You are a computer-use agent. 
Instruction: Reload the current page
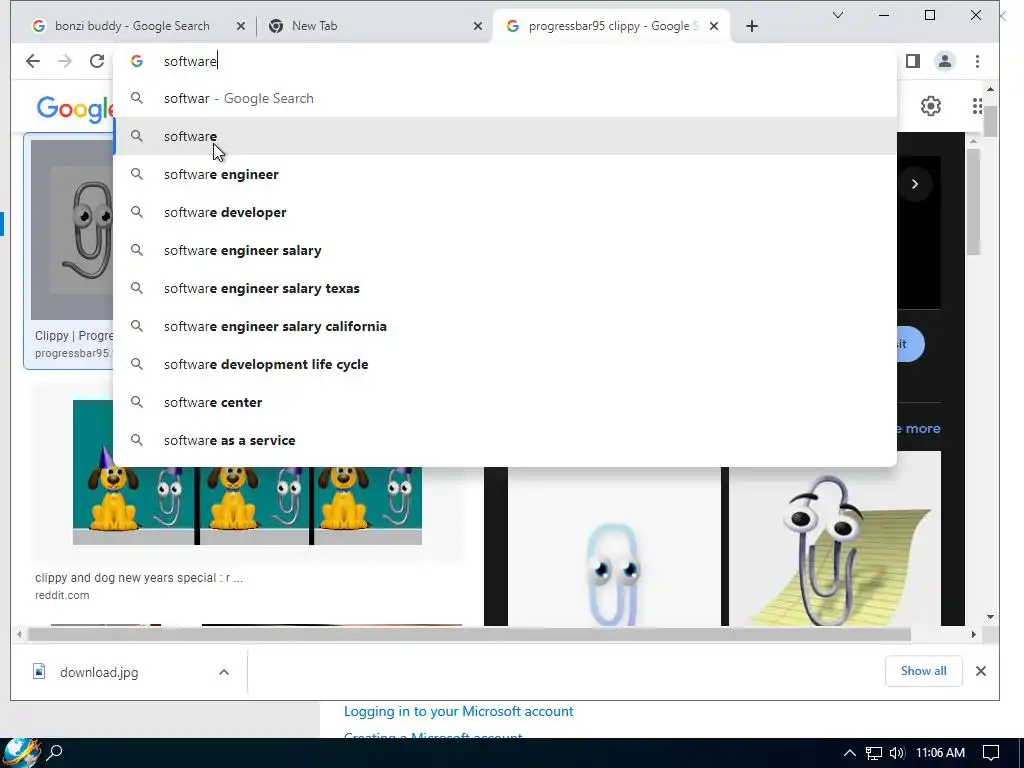coord(97,61)
